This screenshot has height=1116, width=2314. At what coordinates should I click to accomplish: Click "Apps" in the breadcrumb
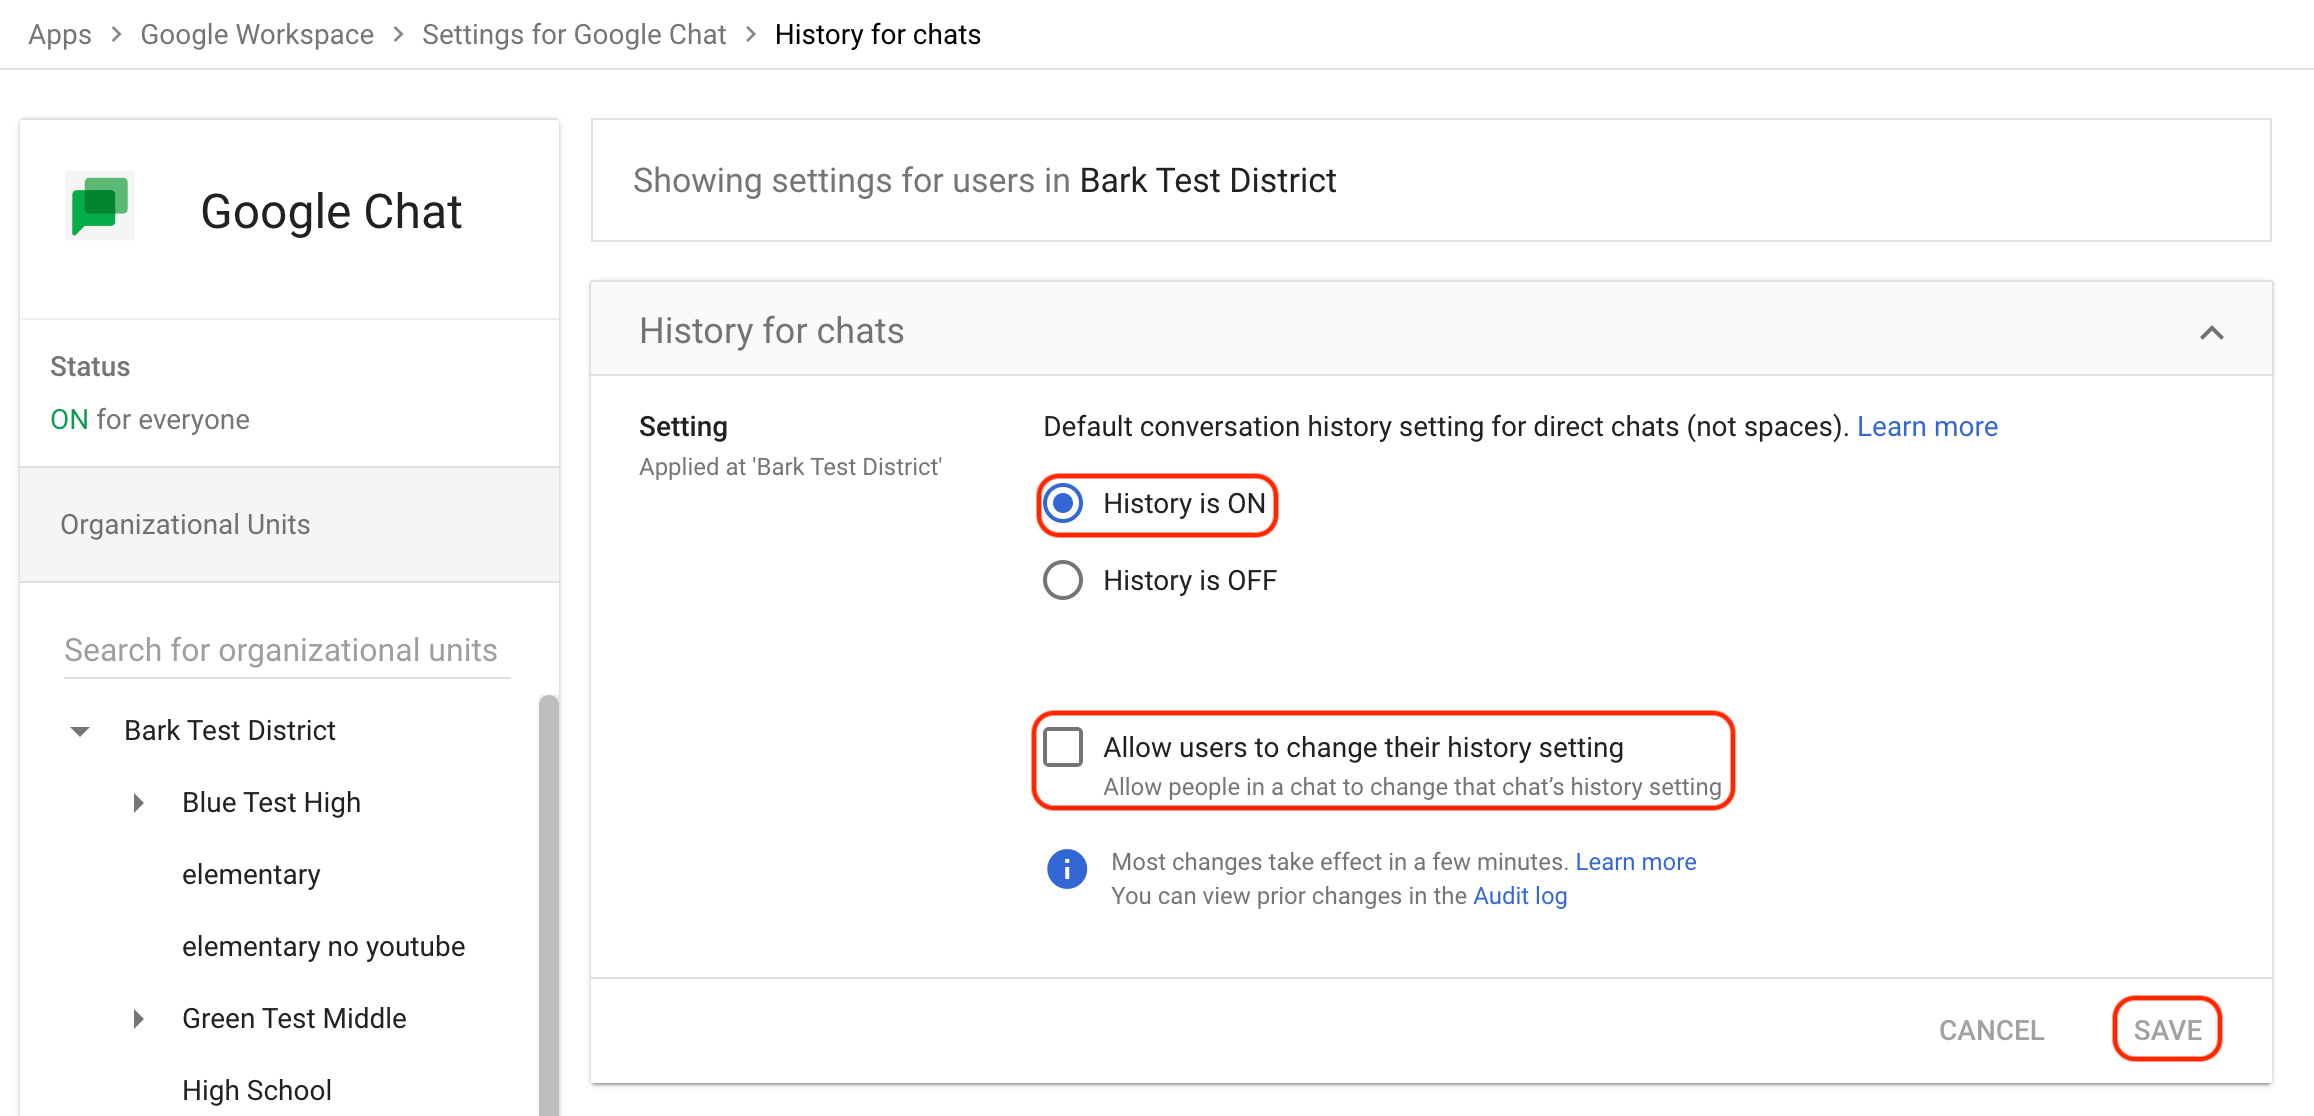(x=59, y=33)
